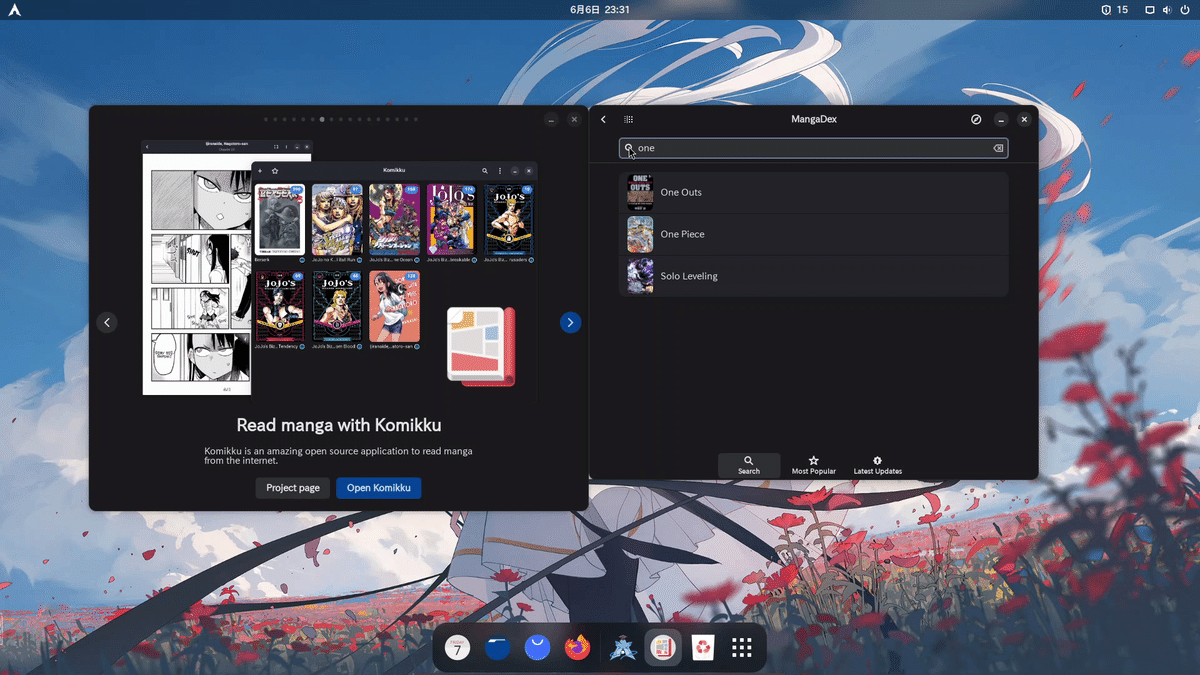Open the blue star app in dock
Screen dimensions: 1200x675
[623, 648]
